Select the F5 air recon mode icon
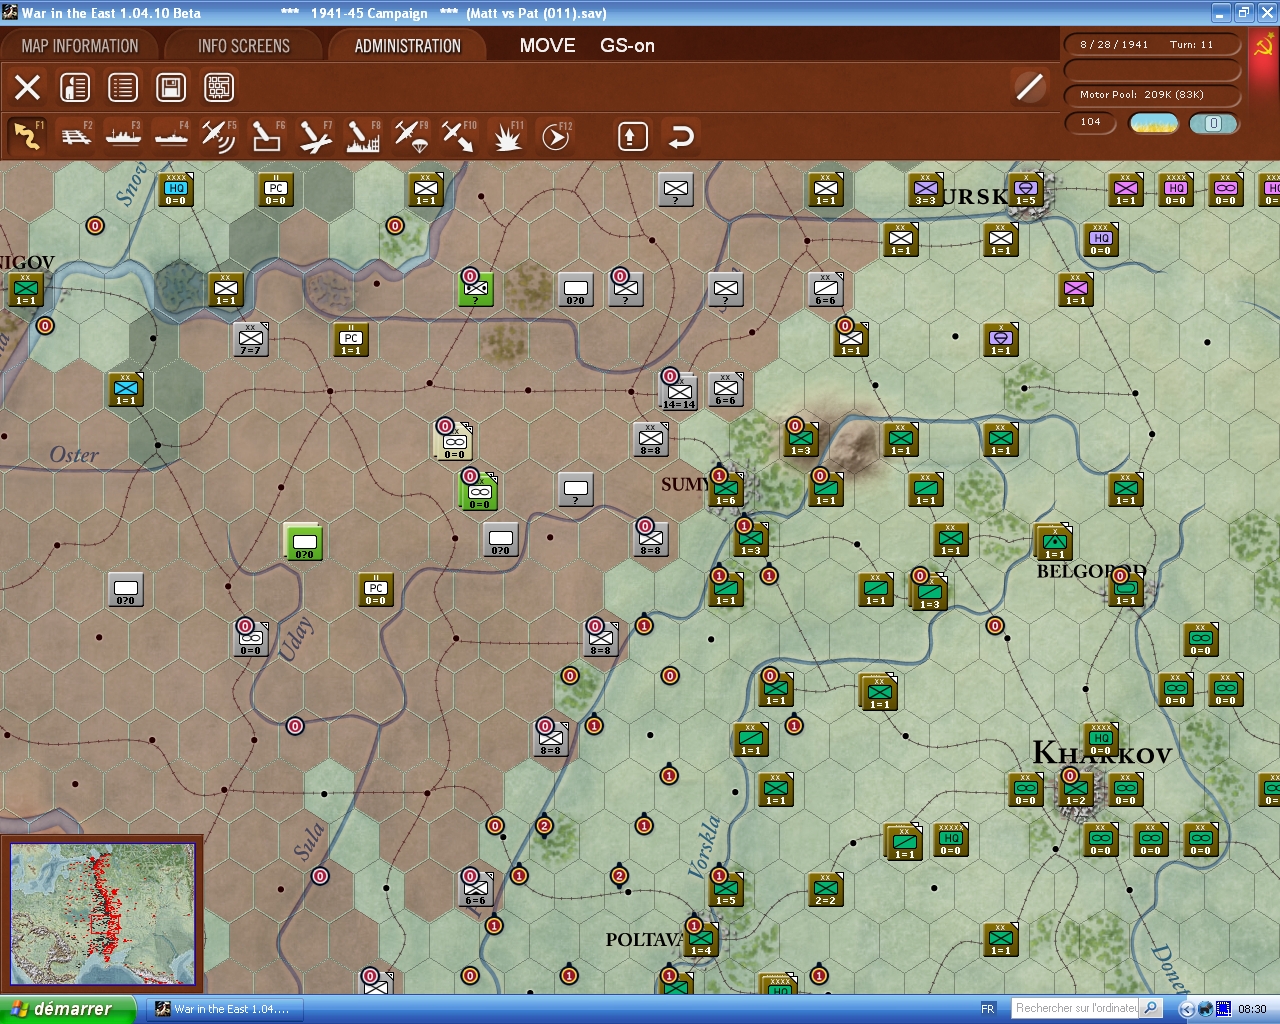This screenshot has width=1280, height=1024. tap(219, 136)
